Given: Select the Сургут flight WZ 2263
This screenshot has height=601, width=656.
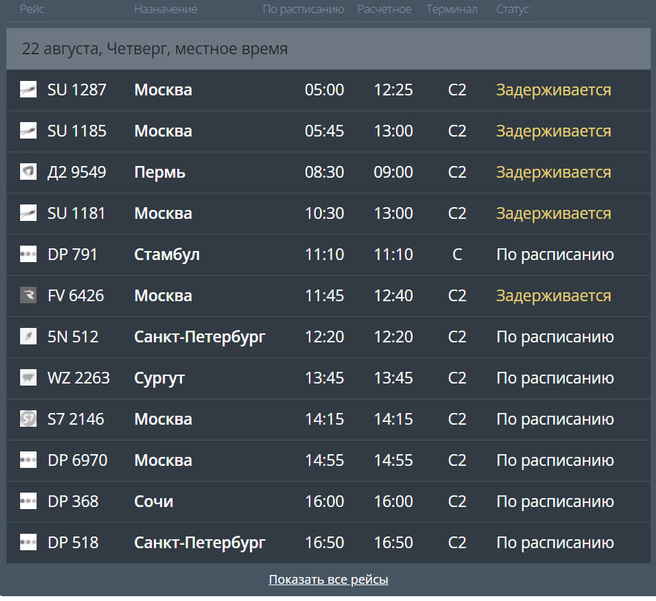Looking at the screenshot, I should [x=79, y=378].
